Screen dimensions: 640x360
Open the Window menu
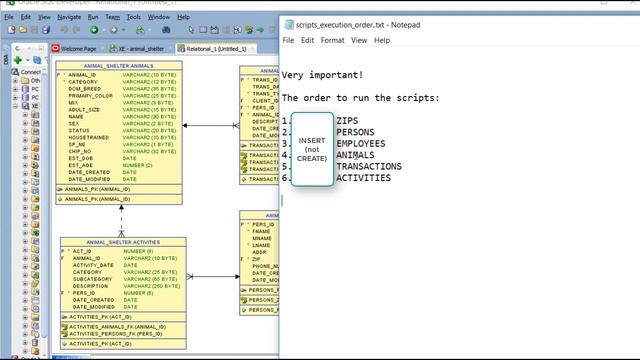click(x=158, y=17)
